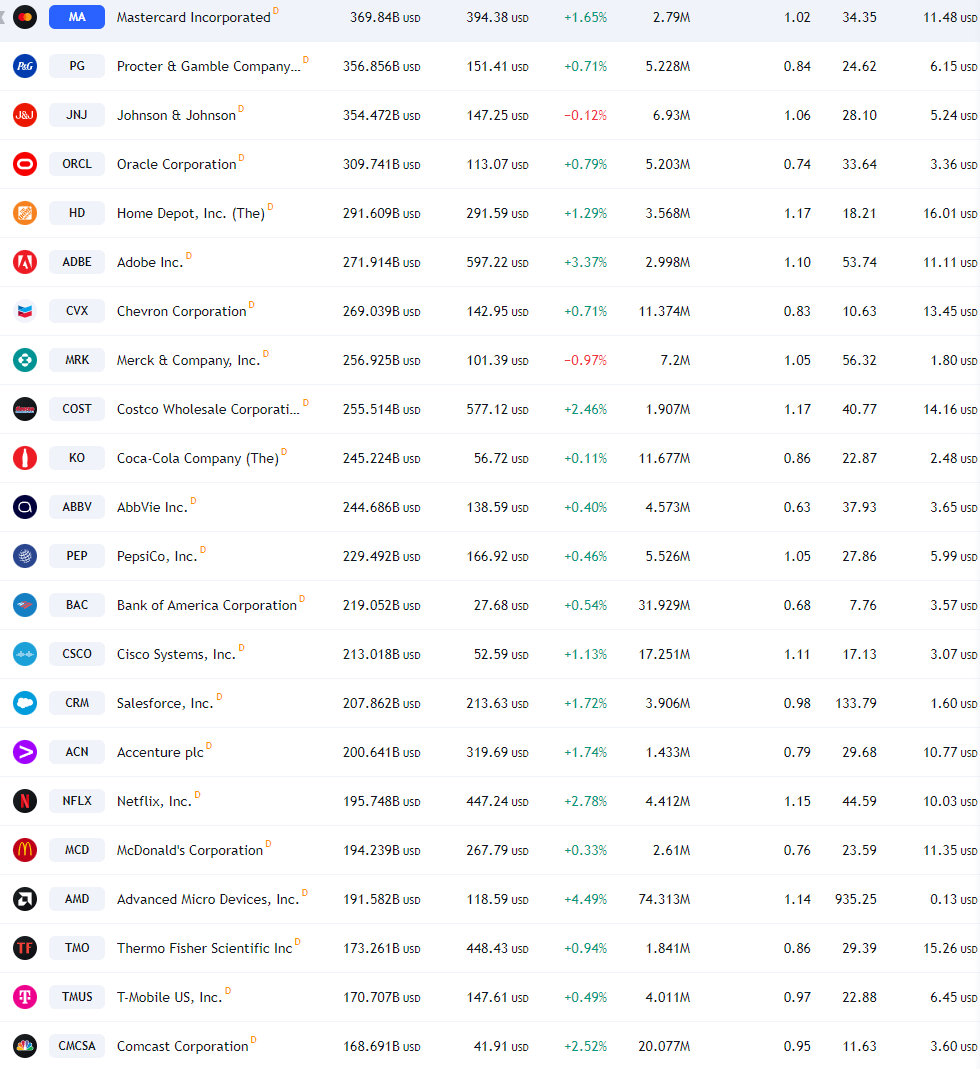Open the T-Mobile US, Inc. link
This screenshot has height=1069, width=980.
tap(170, 997)
